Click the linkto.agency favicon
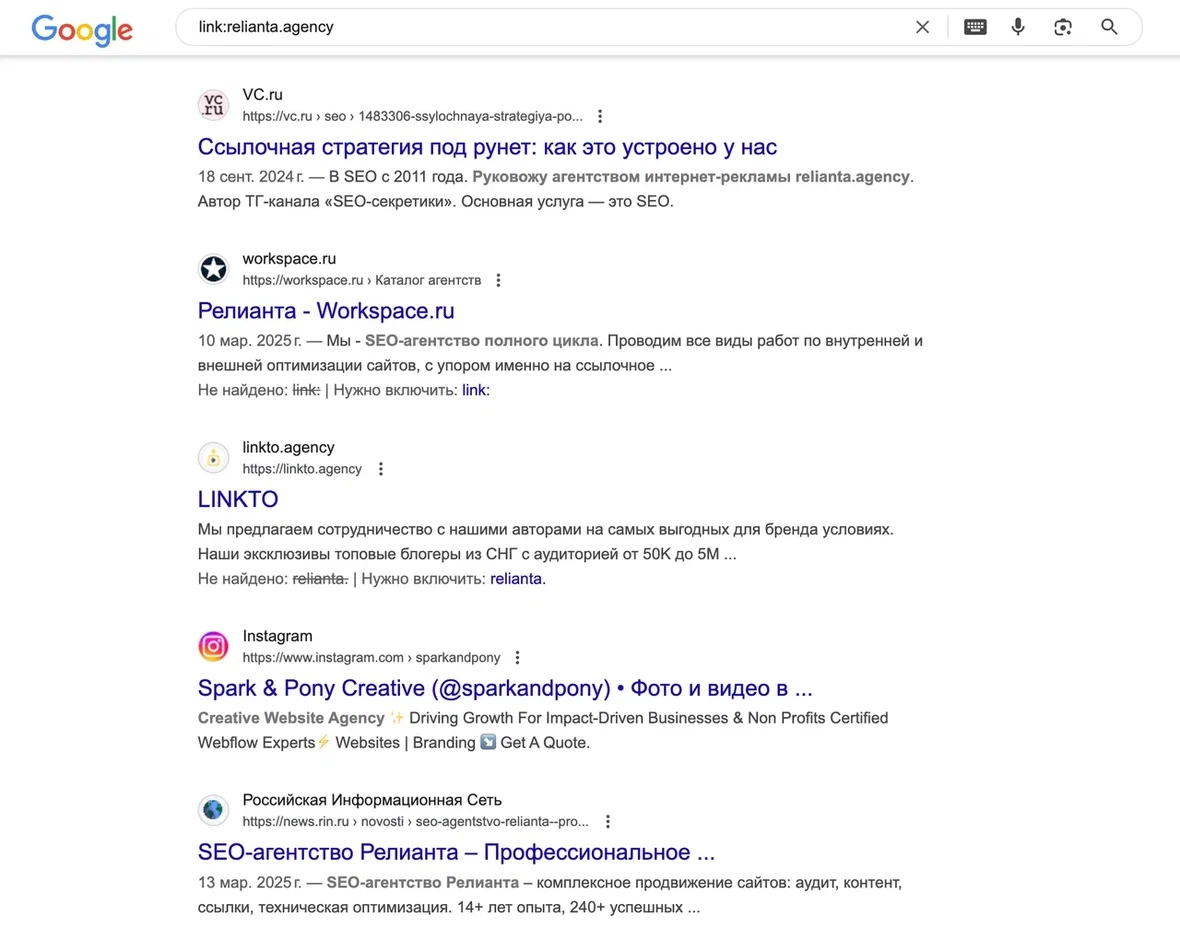Viewport: 1180px width, 940px height. click(x=214, y=458)
